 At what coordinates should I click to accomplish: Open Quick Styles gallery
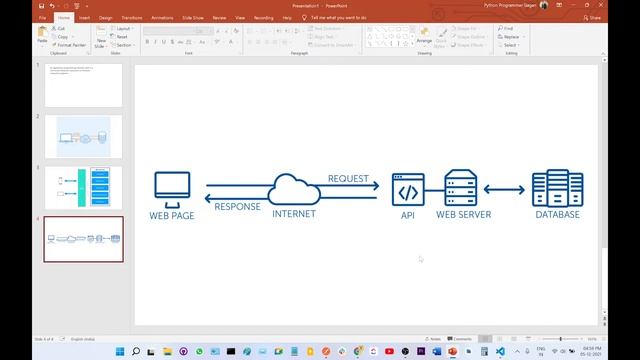point(441,38)
